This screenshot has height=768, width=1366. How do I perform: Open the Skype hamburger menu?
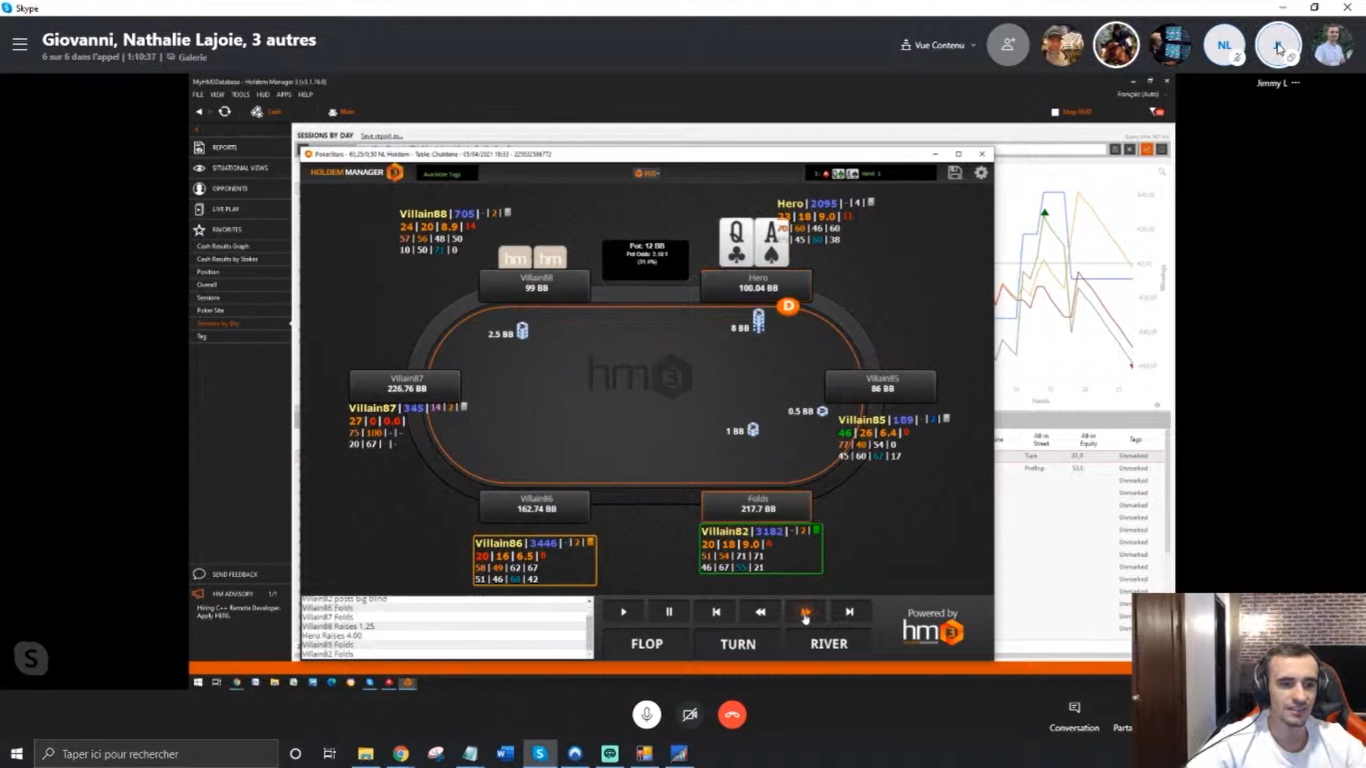(19, 44)
